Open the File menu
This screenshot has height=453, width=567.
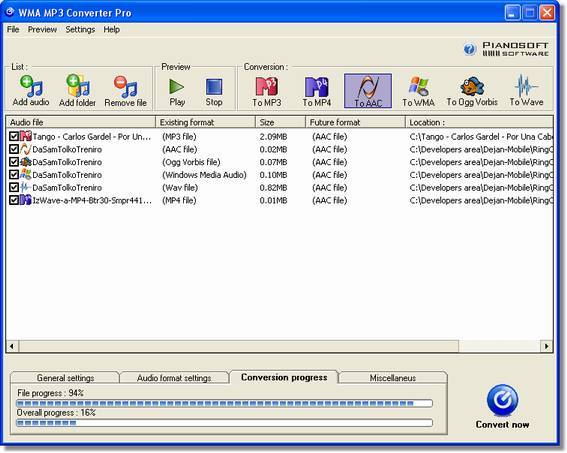[x=13, y=29]
